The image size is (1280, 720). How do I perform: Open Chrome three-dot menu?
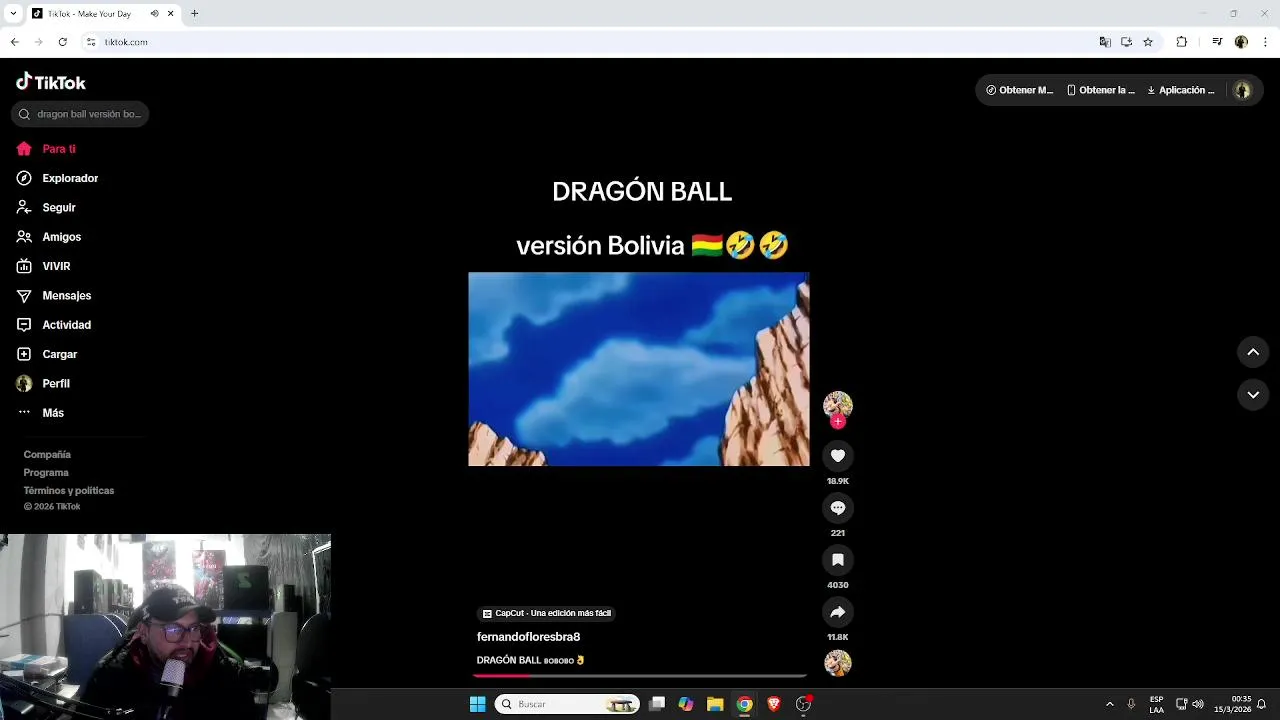click(x=1266, y=42)
